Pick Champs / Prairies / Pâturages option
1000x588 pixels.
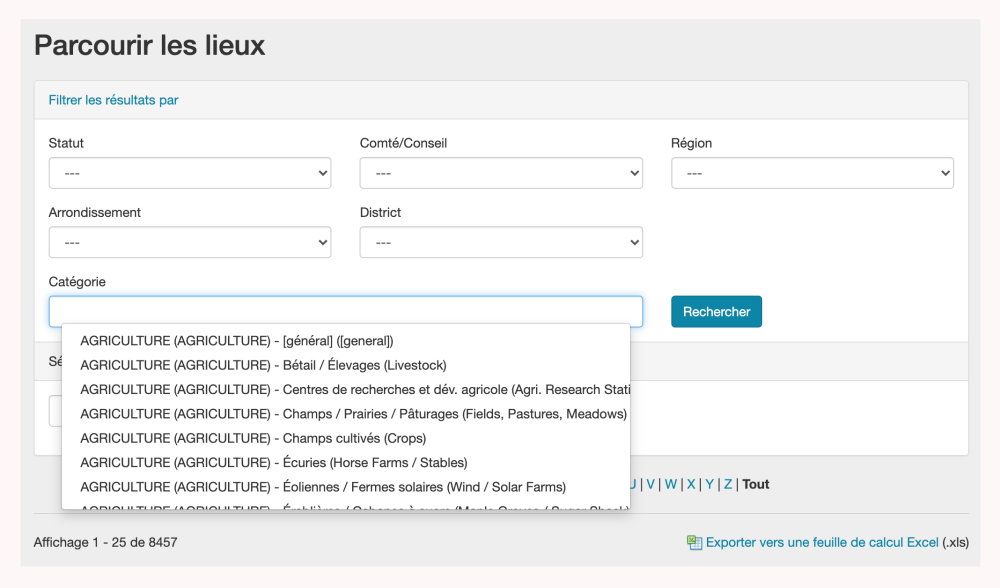click(353, 414)
